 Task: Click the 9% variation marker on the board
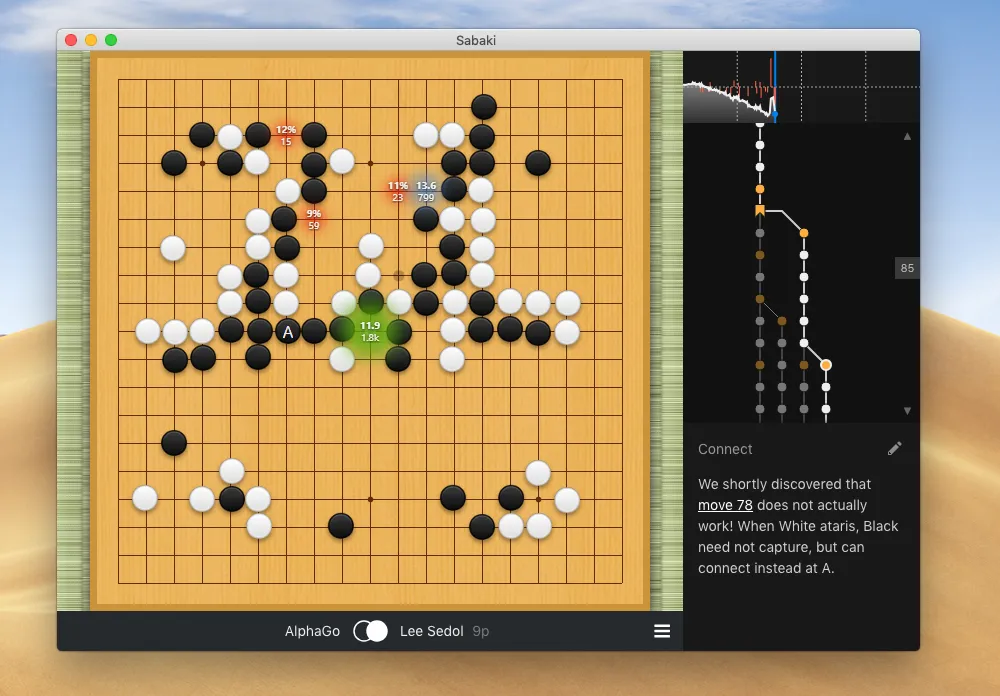click(x=312, y=218)
